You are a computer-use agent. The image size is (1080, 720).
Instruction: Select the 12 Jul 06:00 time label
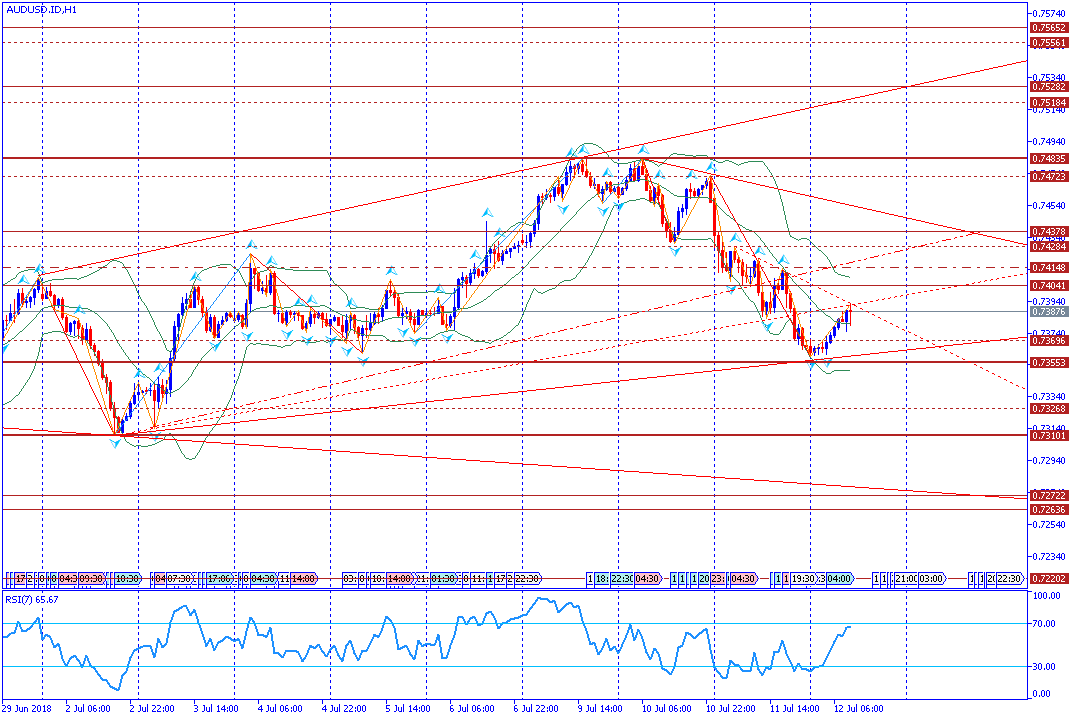[x=858, y=709]
